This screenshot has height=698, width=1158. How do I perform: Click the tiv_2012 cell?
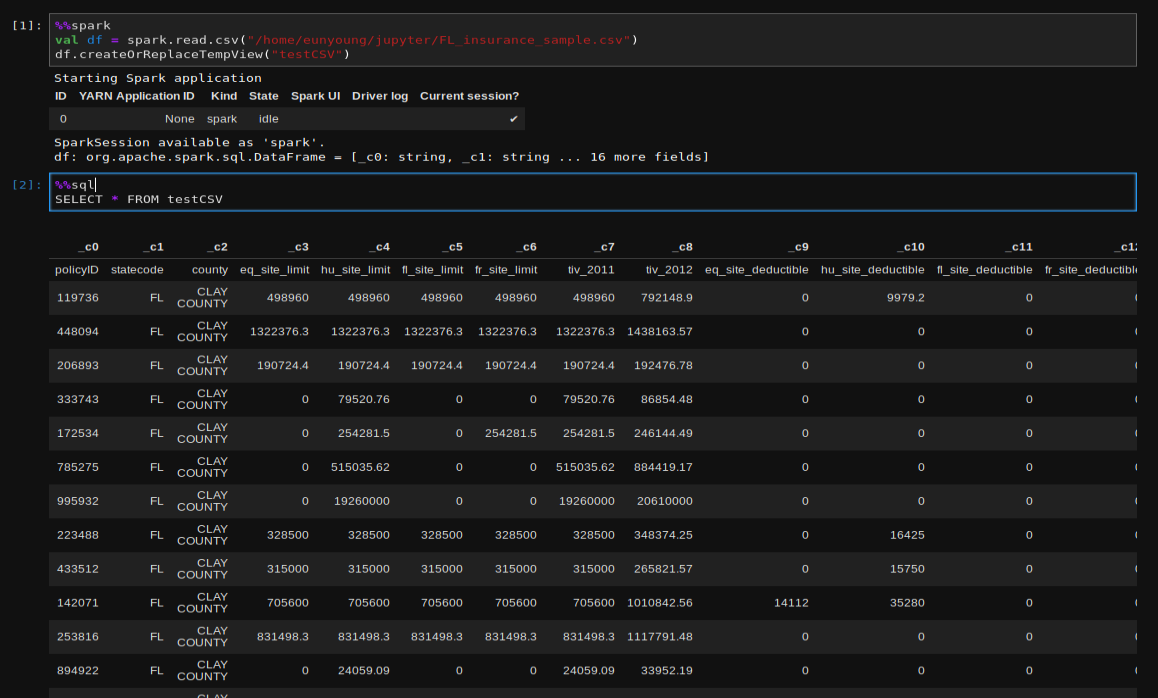click(x=669, y=270)
